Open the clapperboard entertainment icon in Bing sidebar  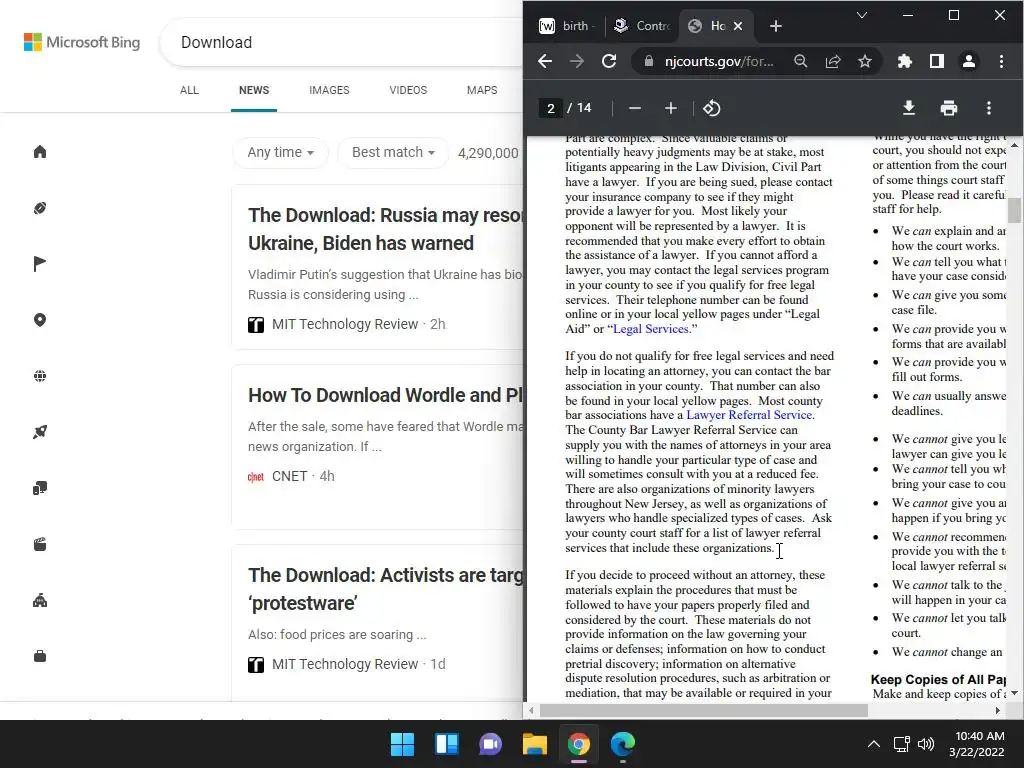click(40, 544)
